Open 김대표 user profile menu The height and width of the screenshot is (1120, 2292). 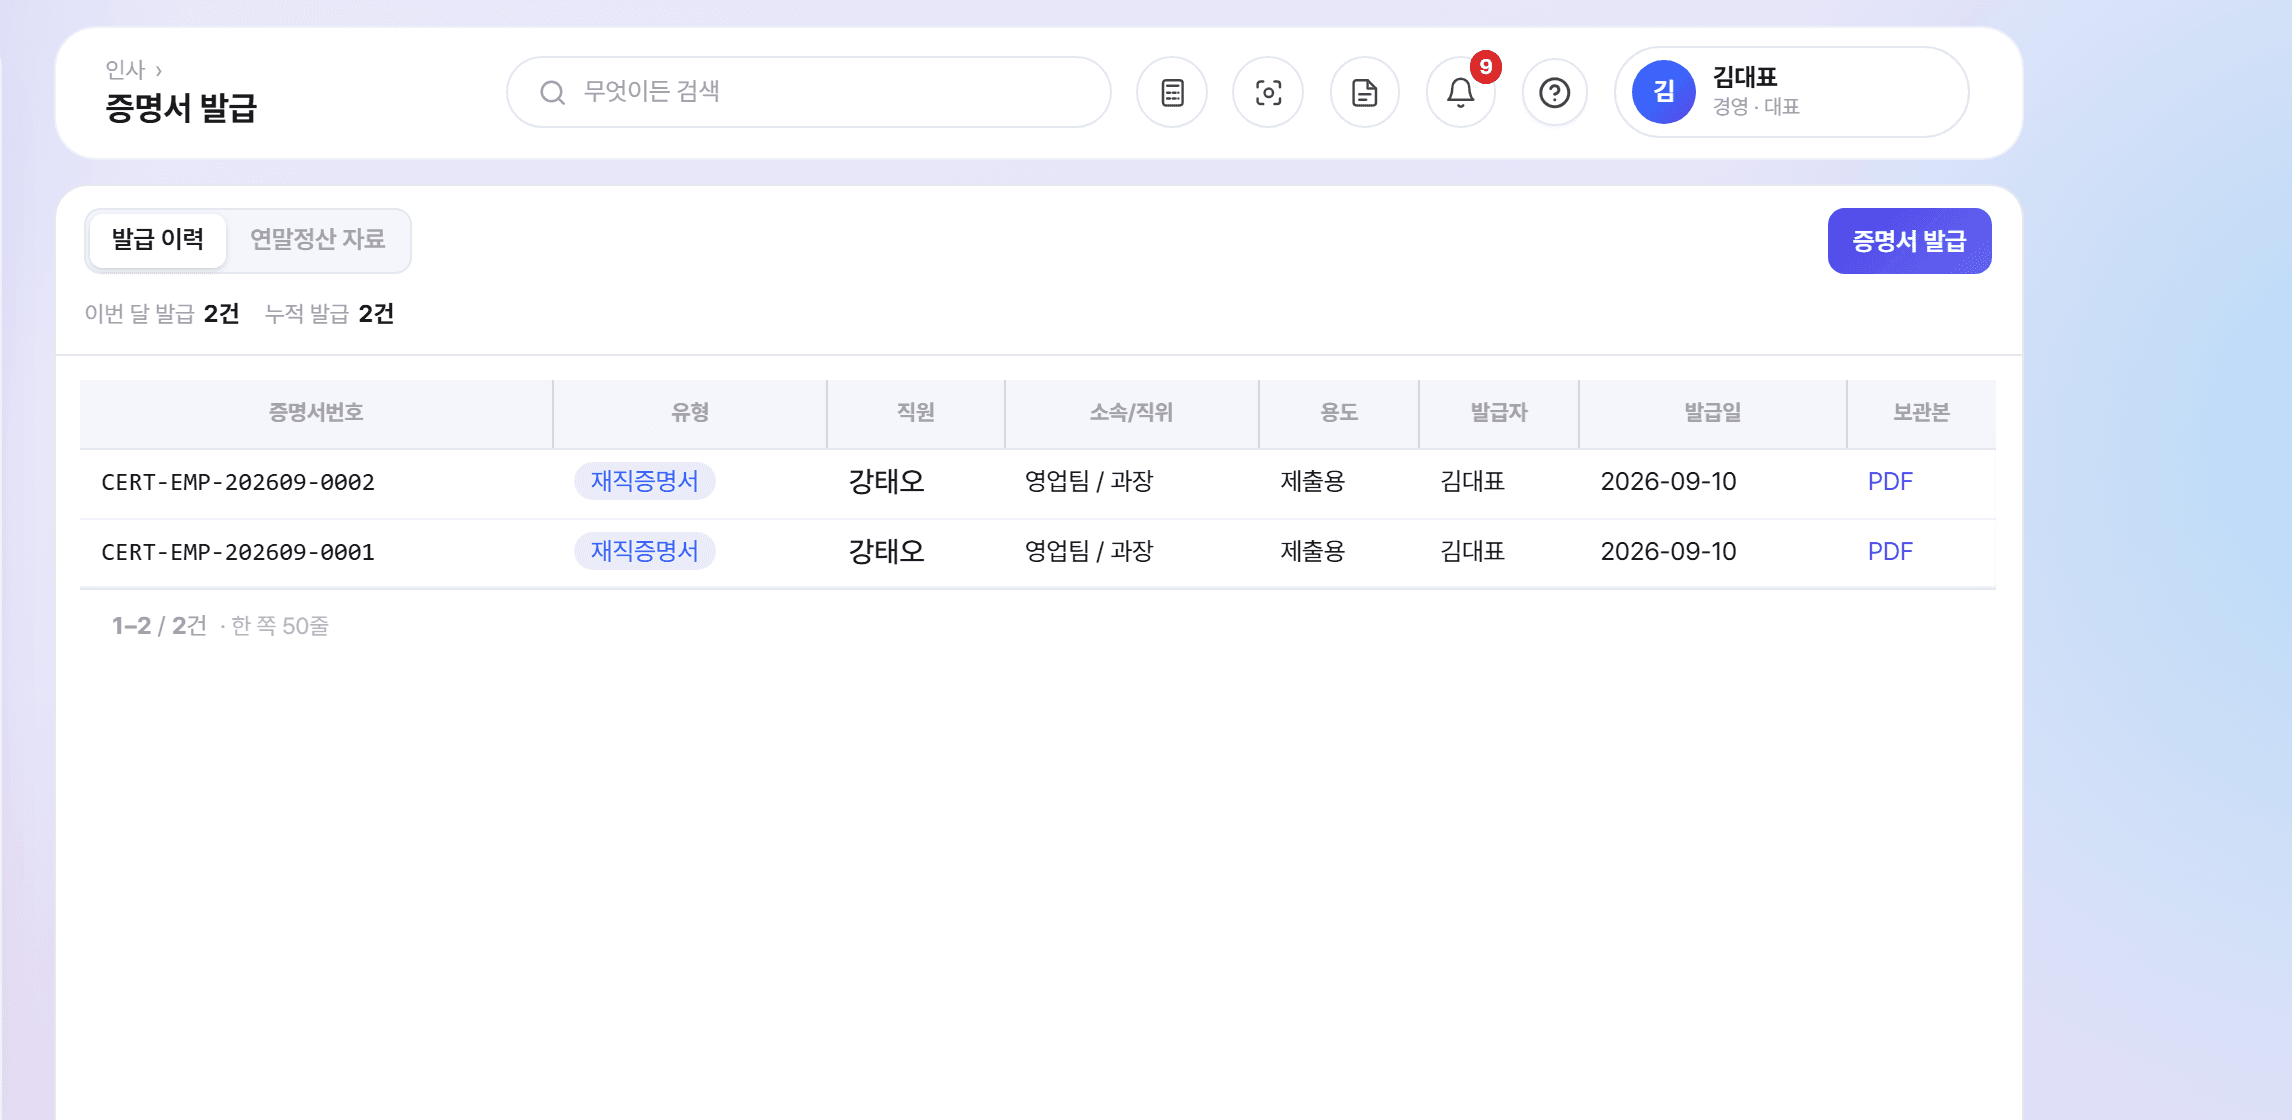pyautogui.click(x=1791, y=92)
